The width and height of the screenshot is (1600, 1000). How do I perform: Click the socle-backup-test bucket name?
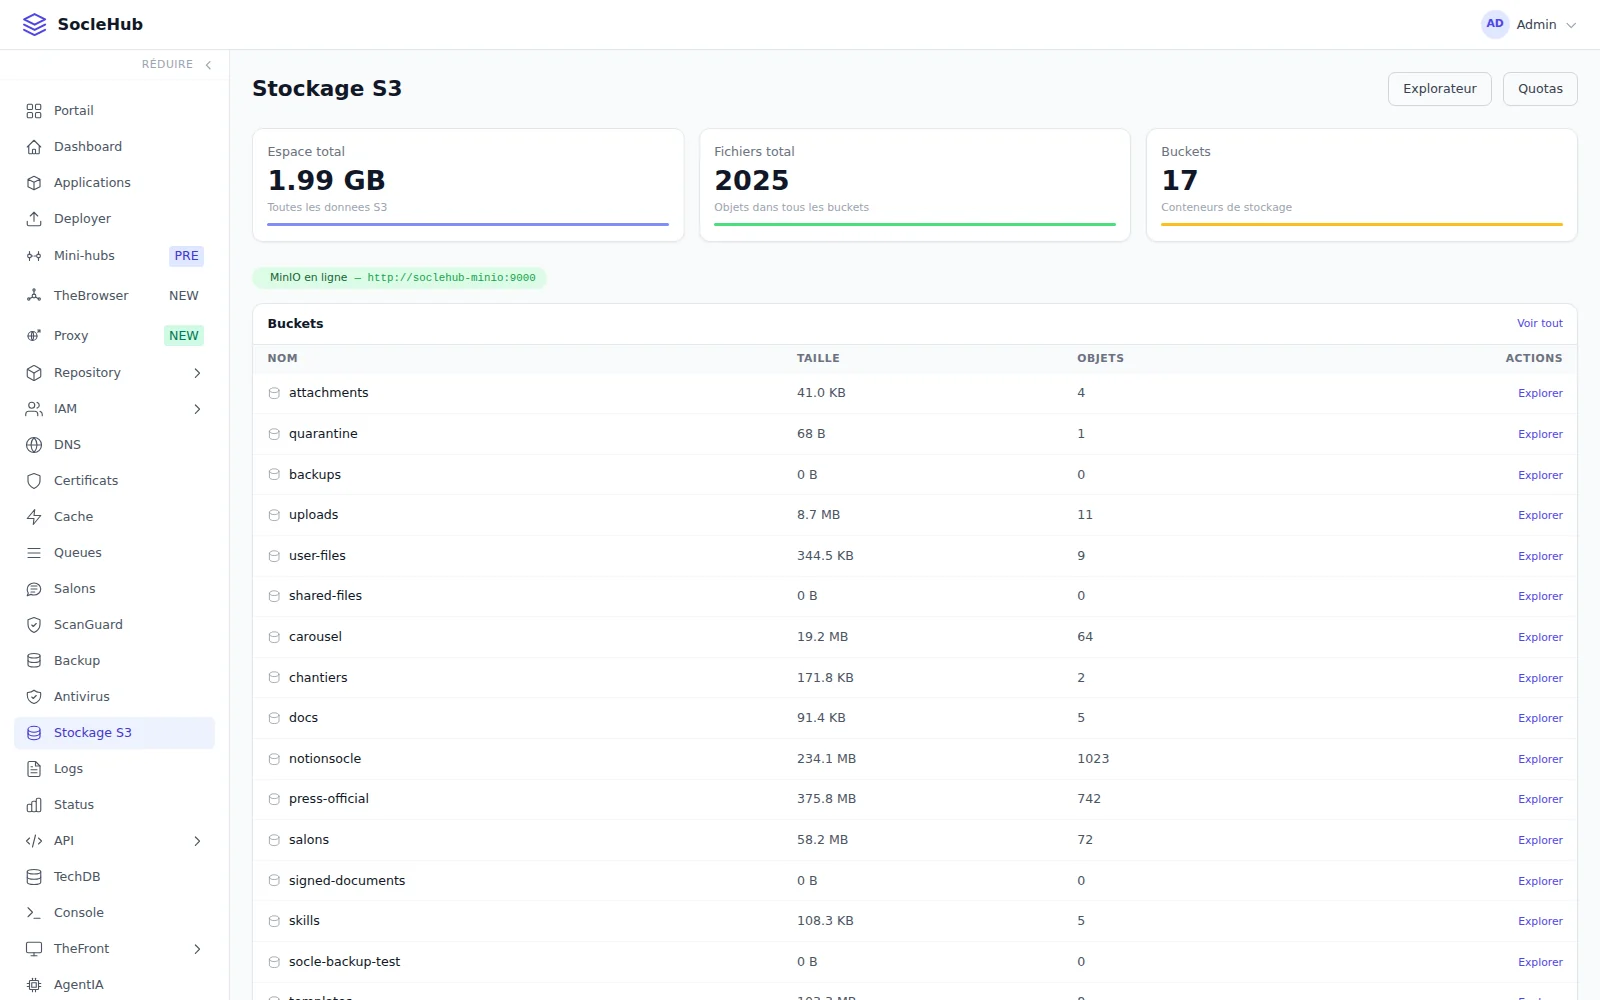(x=344, y=962)
